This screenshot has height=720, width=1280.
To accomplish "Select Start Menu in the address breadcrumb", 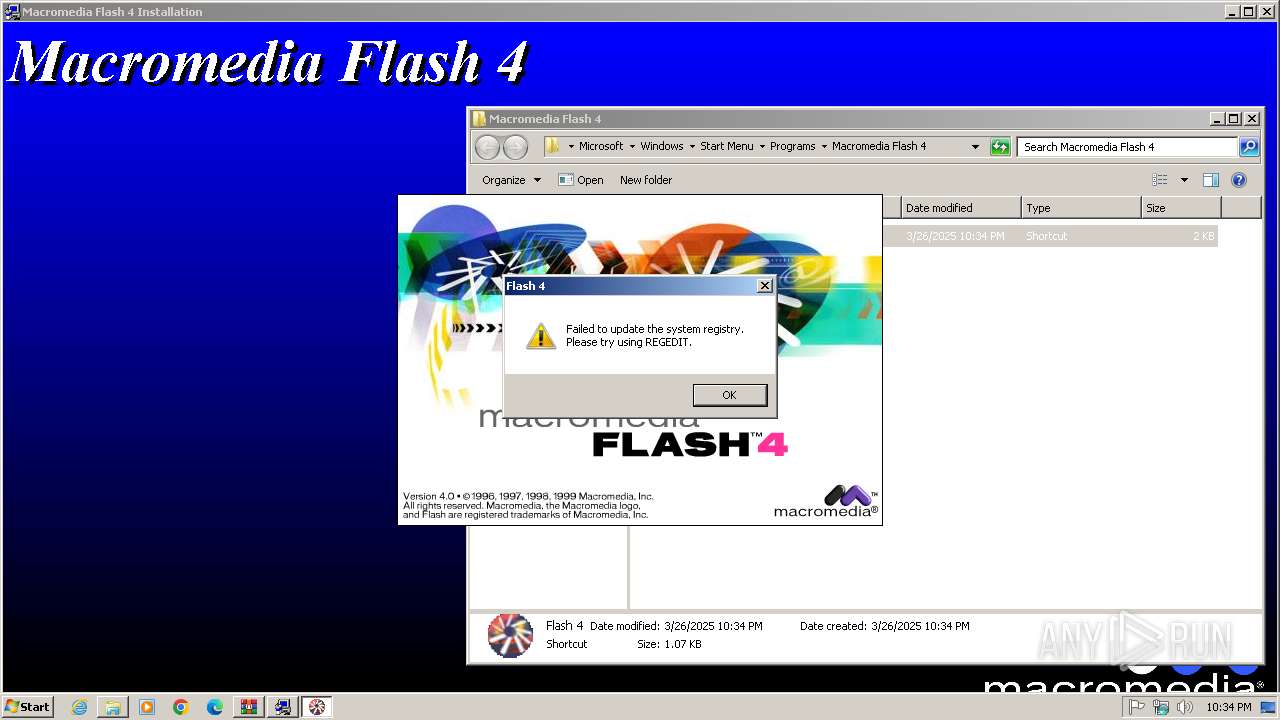I will [x=727, y=146].
